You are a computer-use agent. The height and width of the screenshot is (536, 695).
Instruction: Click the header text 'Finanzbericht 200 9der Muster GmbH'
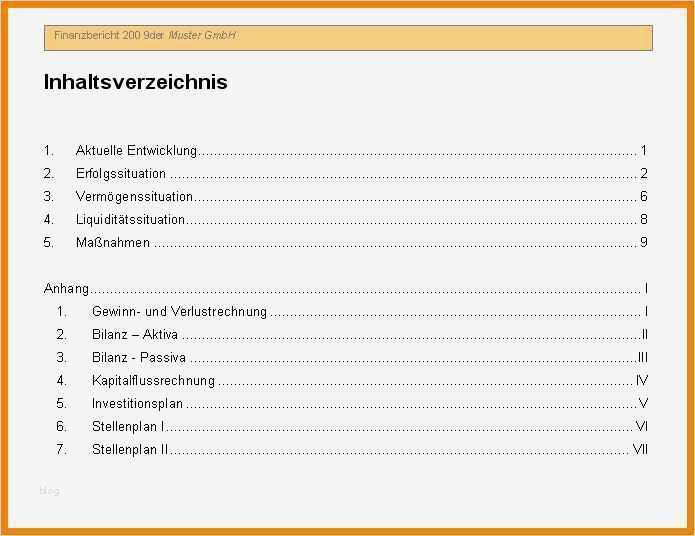[145, 35]
